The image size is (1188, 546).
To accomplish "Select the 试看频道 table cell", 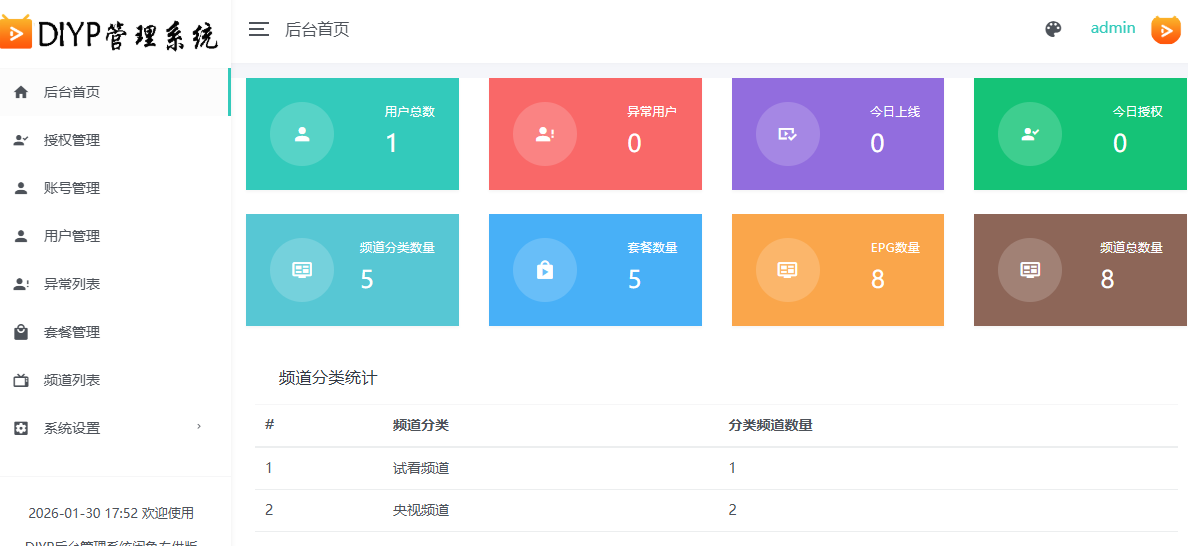I will (421, 468).
